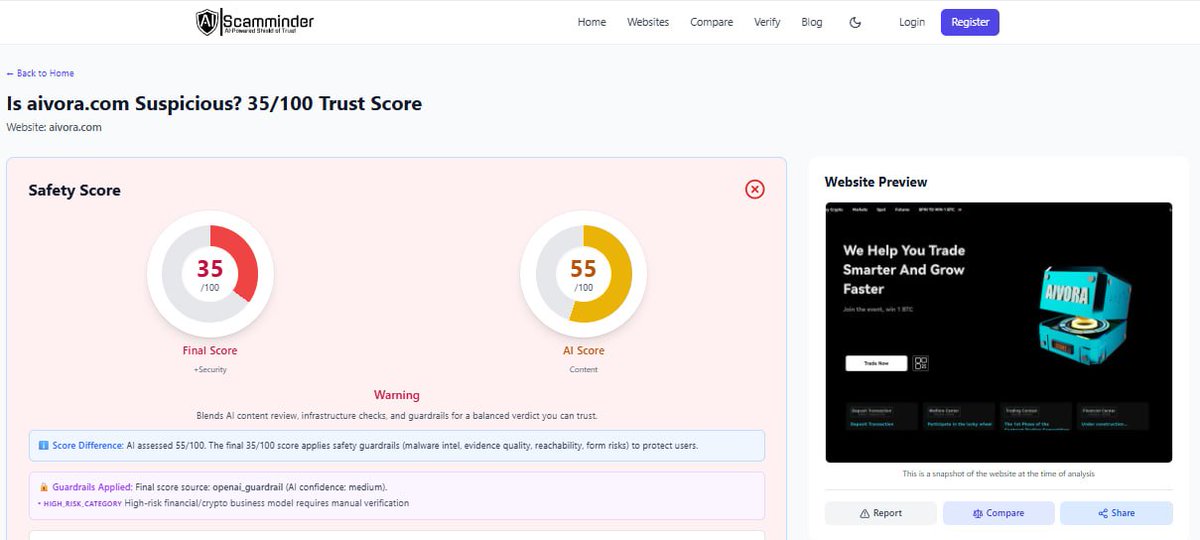Click the lock icon beside Guardrails Applied
Screen dimensions: 1200x540
[43, 487]
